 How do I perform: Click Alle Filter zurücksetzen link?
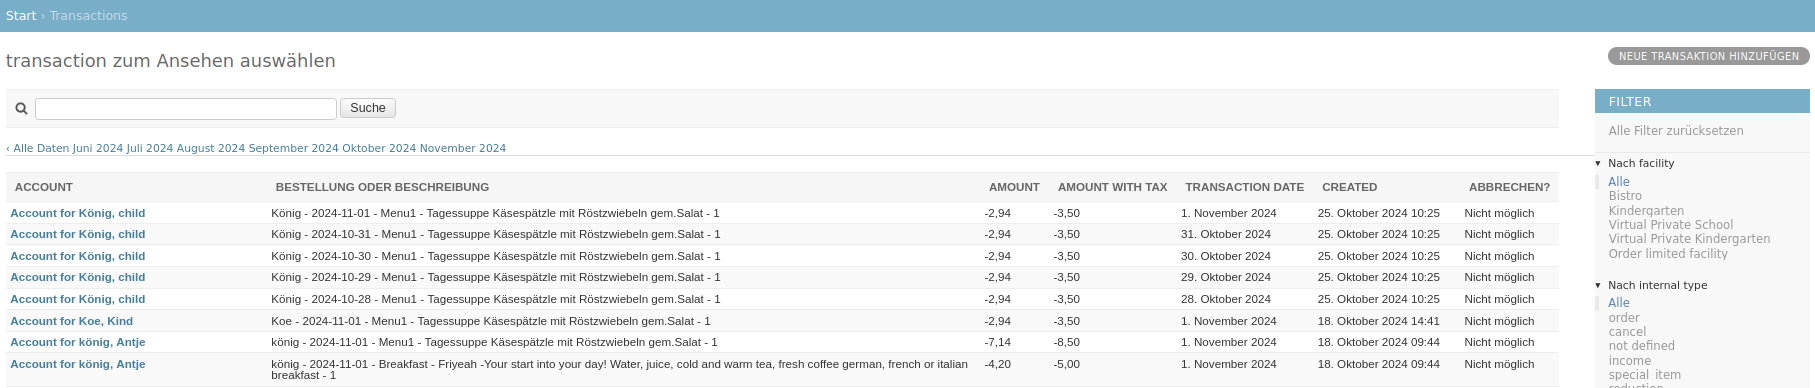click(1676, 131)
